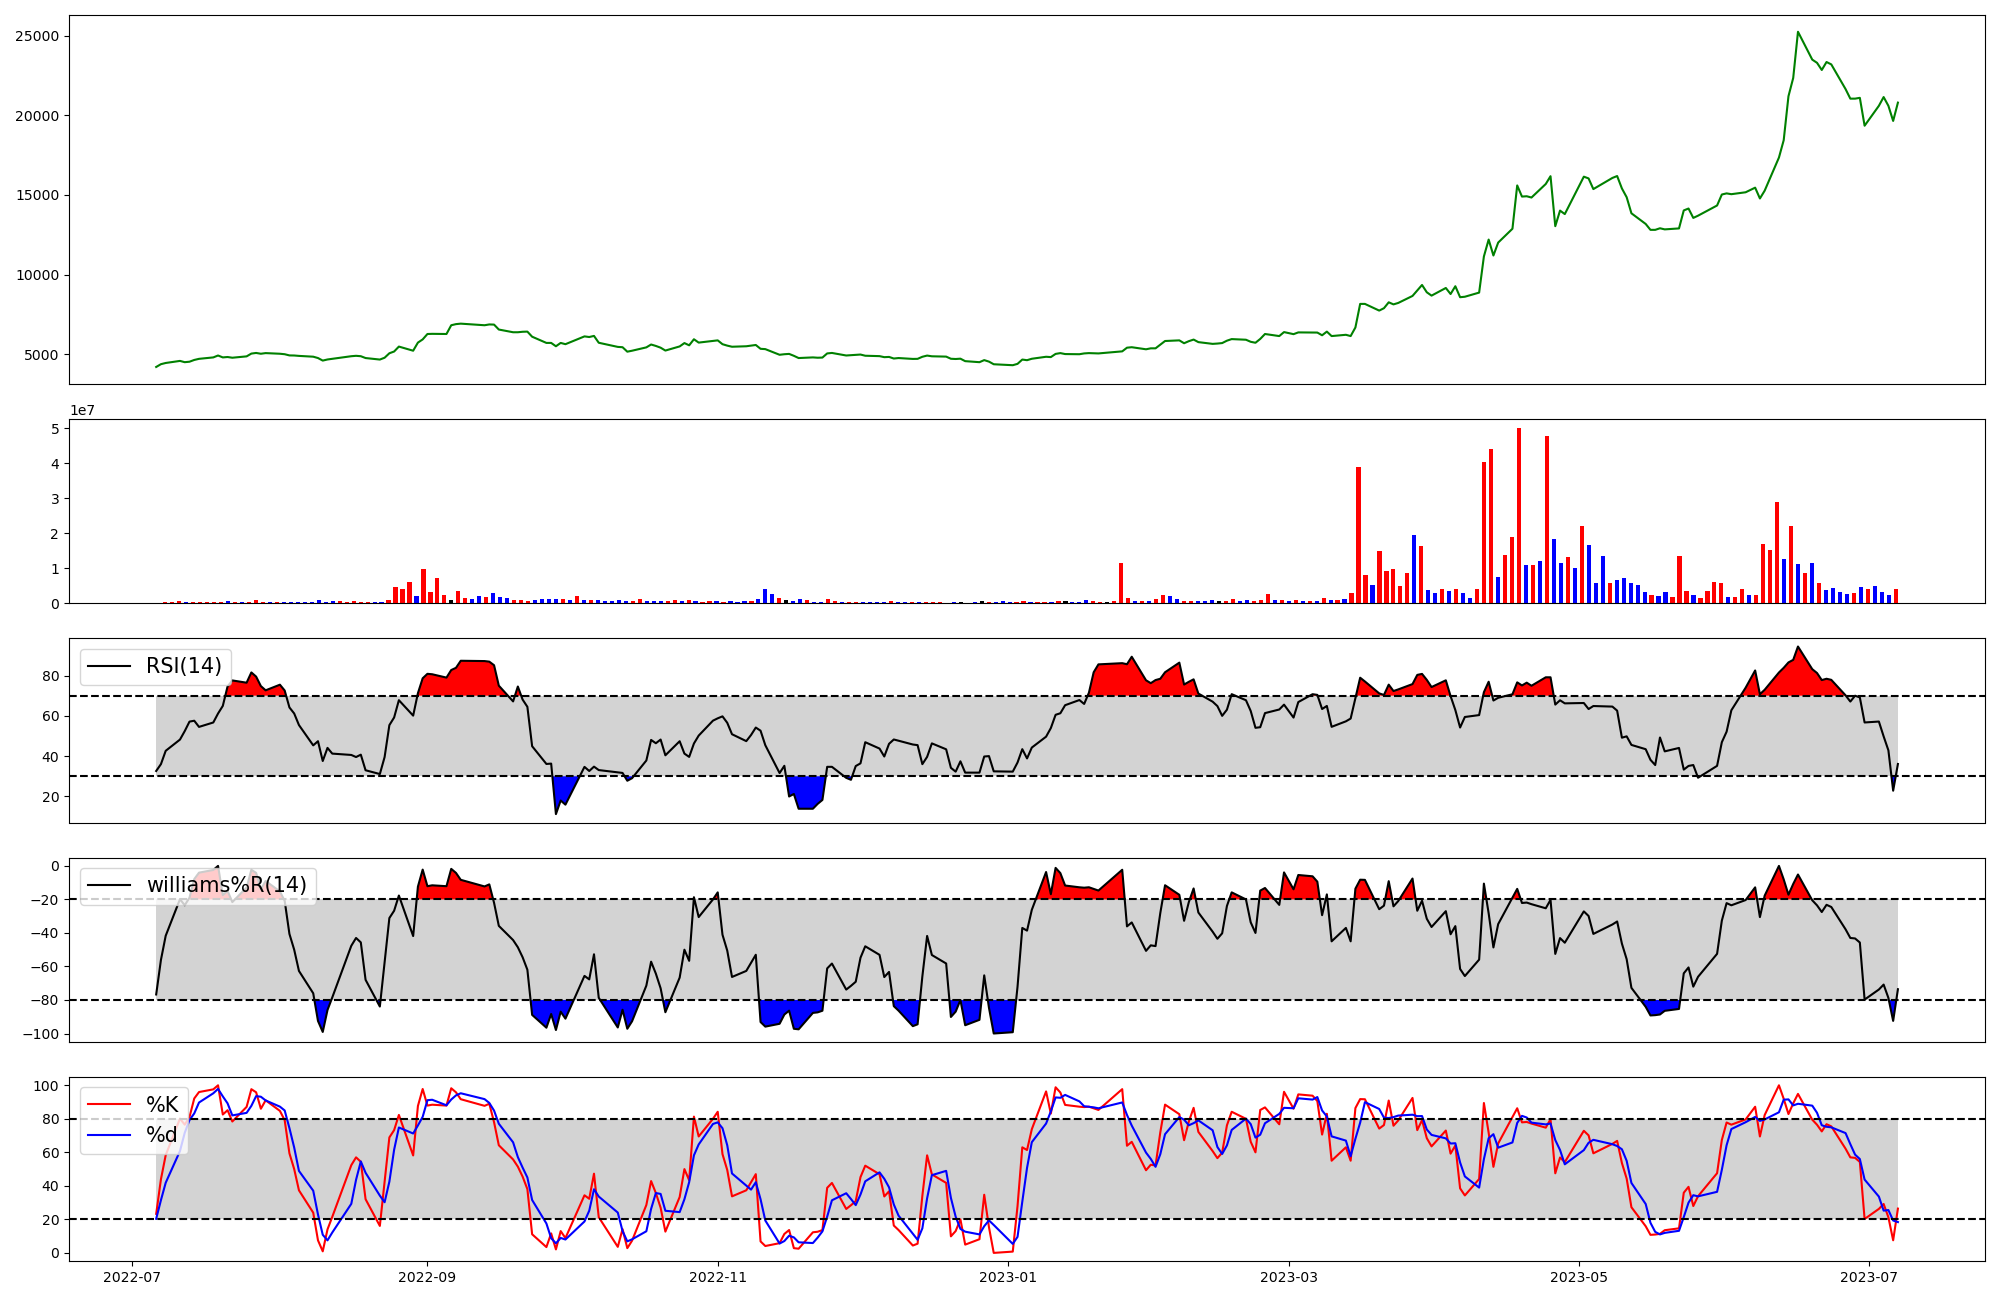Click the 2023-07 x-axis date label
This screenshot has width=2000, height=1300.
click(1869, 1277)
